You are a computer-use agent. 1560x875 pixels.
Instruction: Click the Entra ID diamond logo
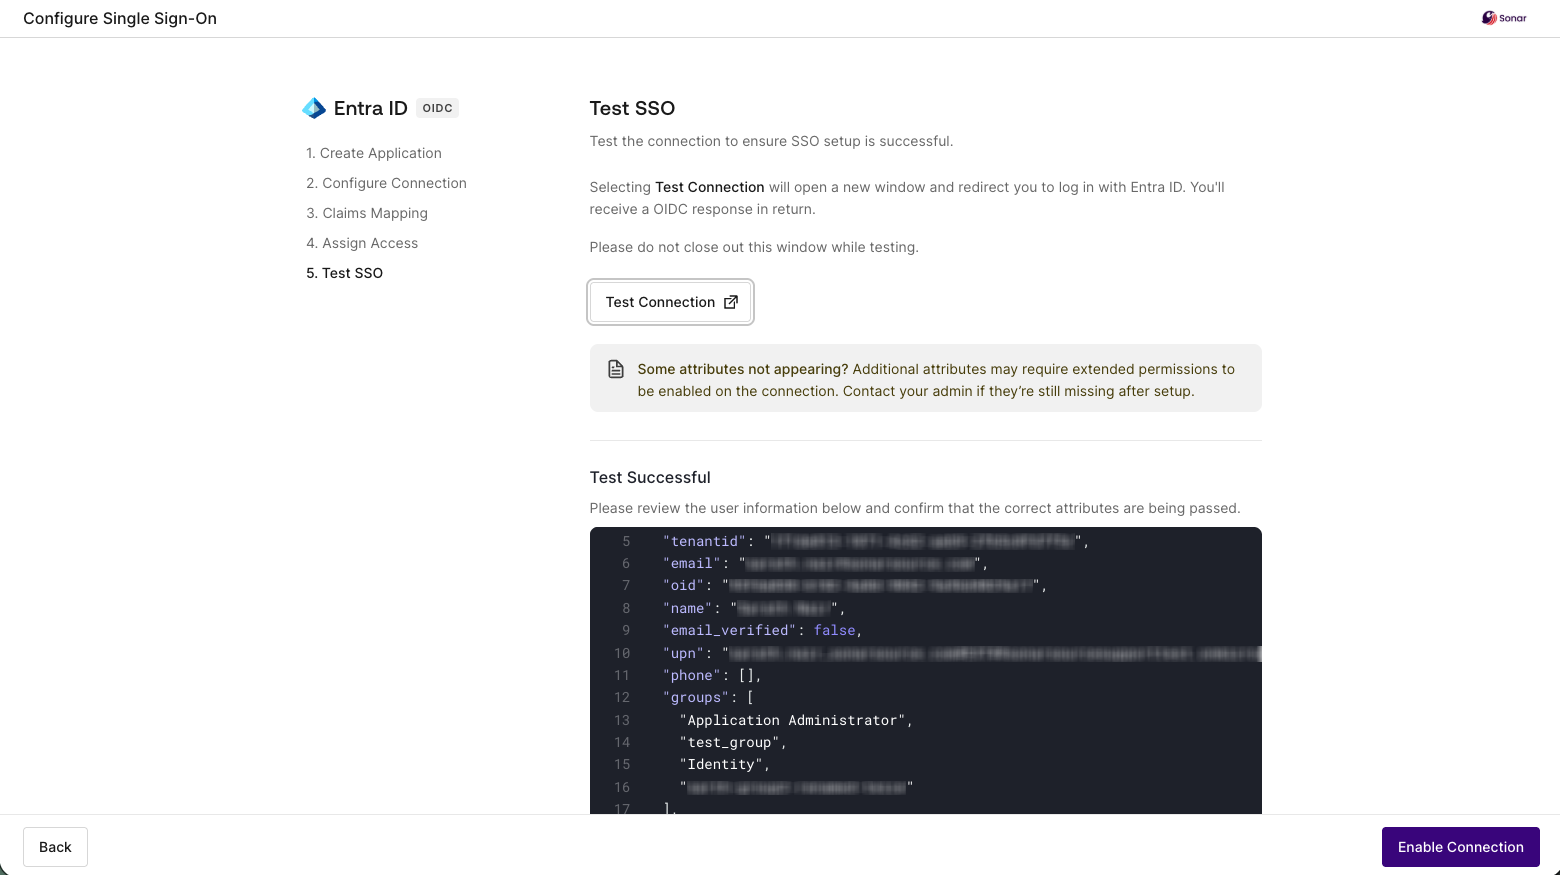click(x=314, y=108)
